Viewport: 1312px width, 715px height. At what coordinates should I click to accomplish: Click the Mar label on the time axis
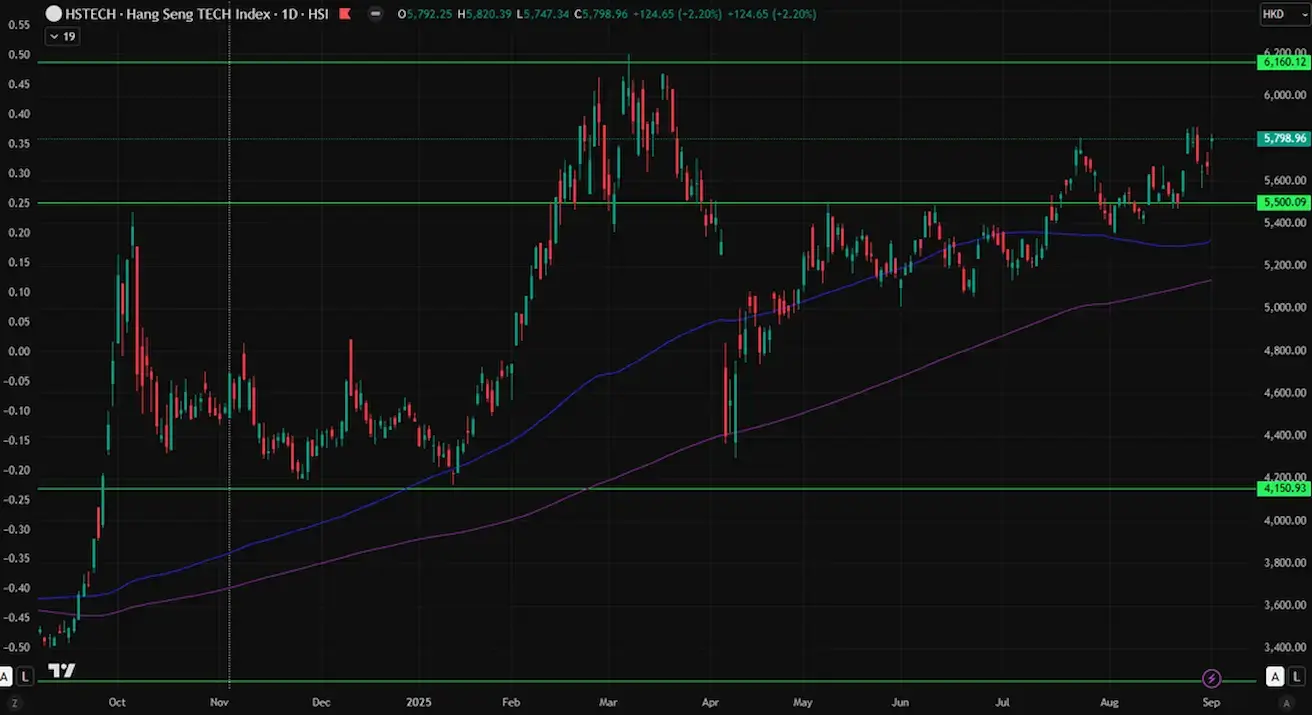[x=610, y=702]
